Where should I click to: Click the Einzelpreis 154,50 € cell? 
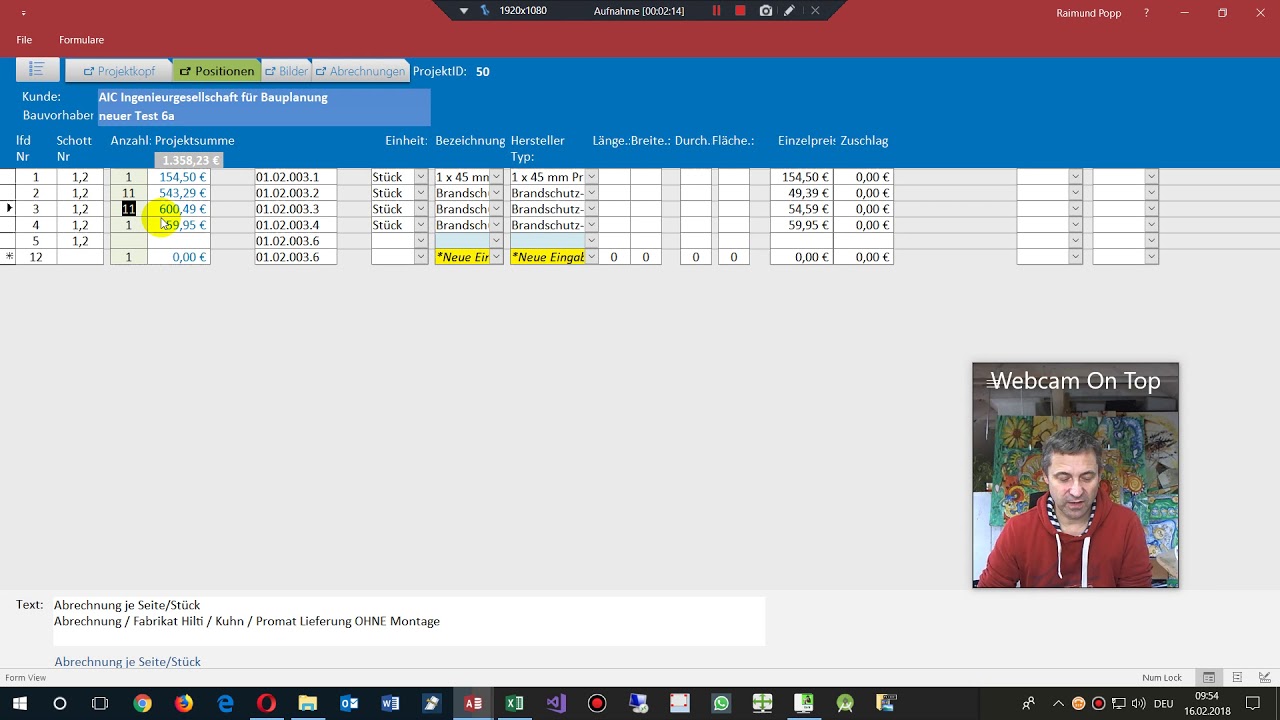click(801, 177)
